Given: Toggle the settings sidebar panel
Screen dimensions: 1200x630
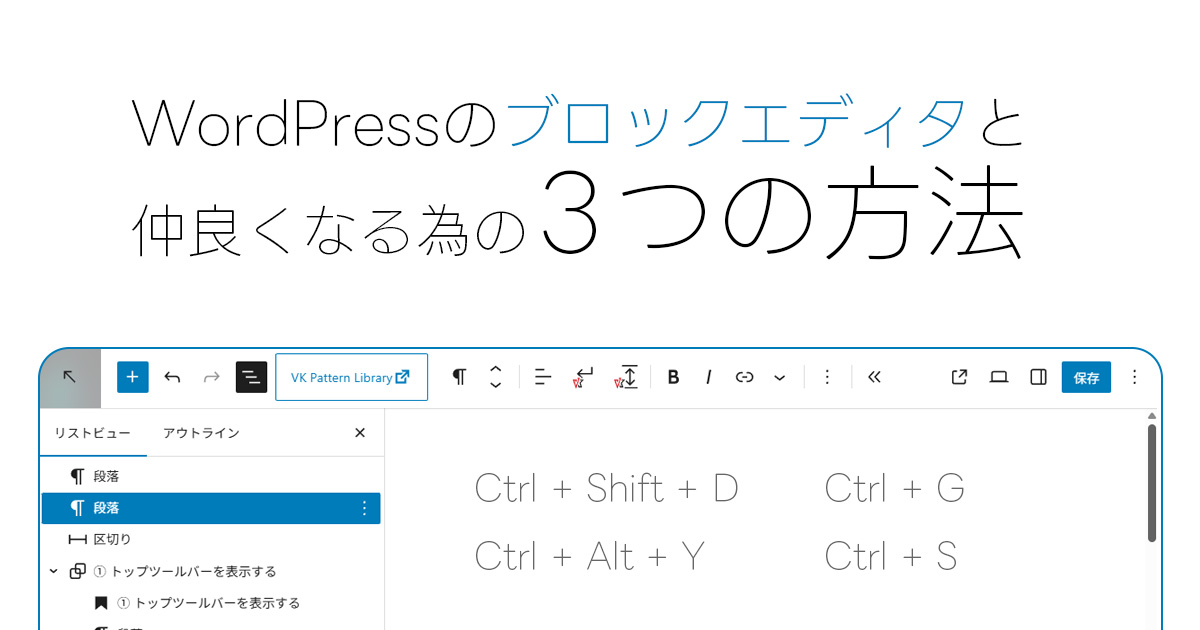Looking at the screenshot, I should [x=1037, y=377].
